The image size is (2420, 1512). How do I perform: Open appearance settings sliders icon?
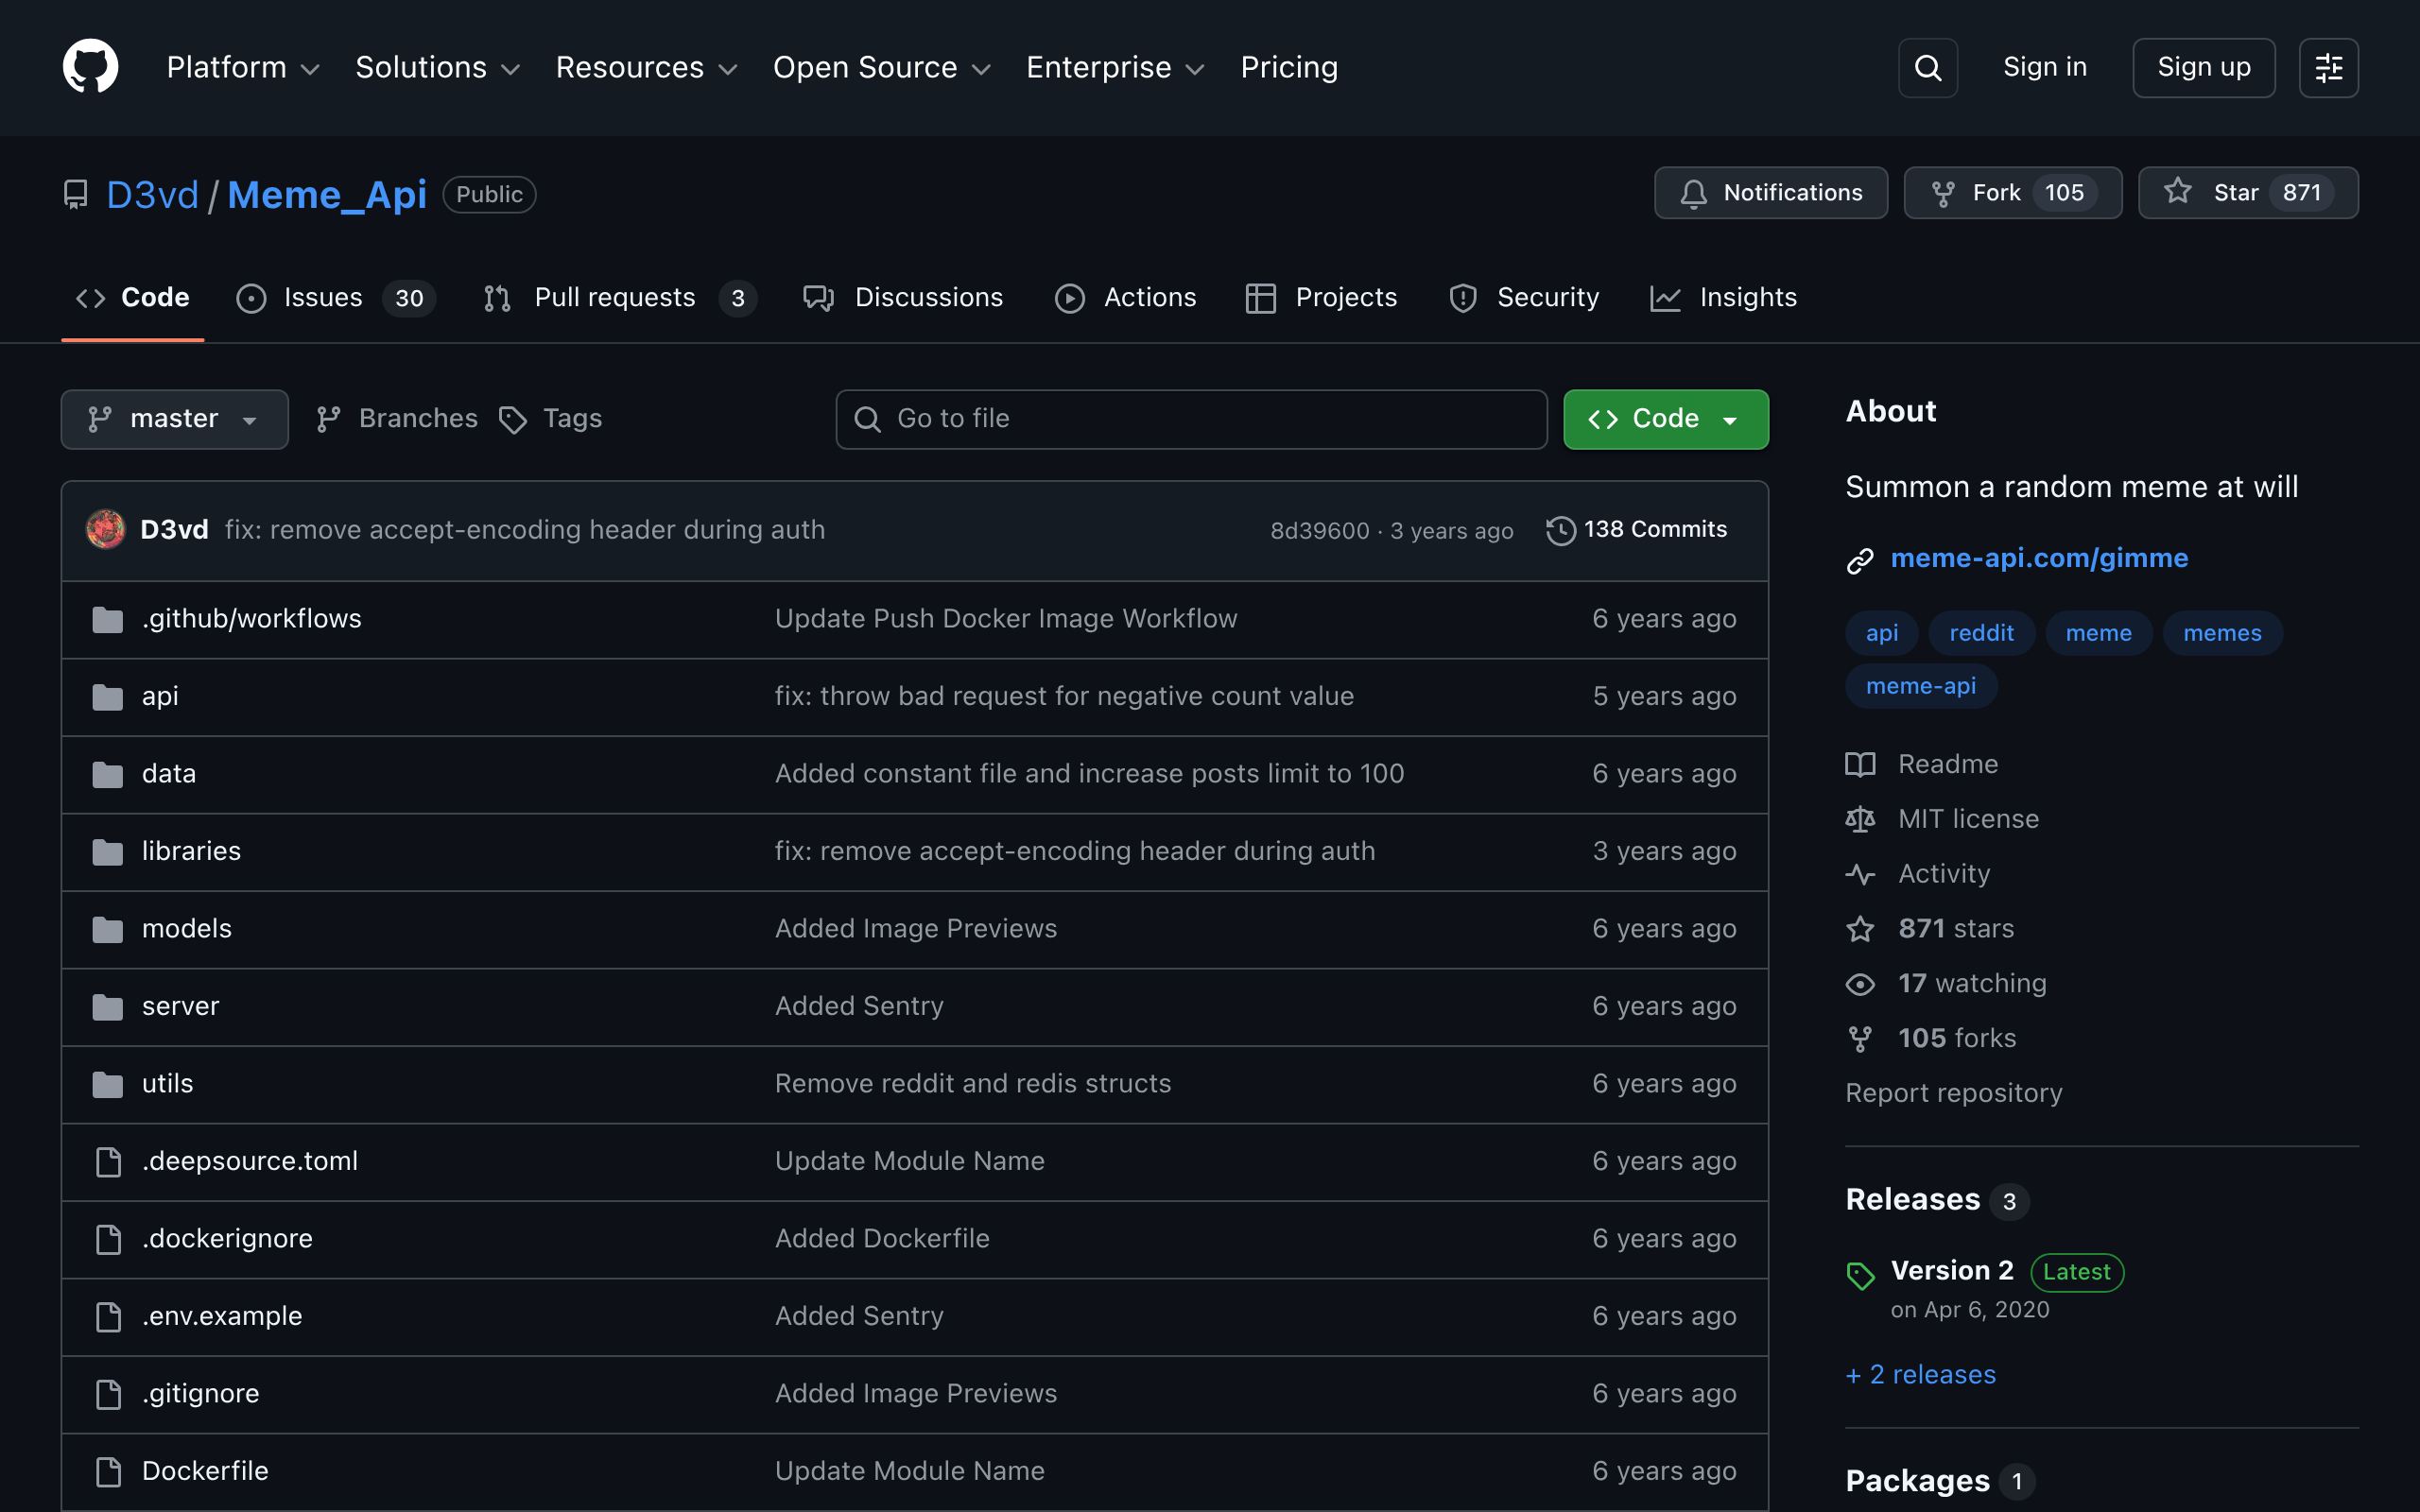(x=2328, y=67)
